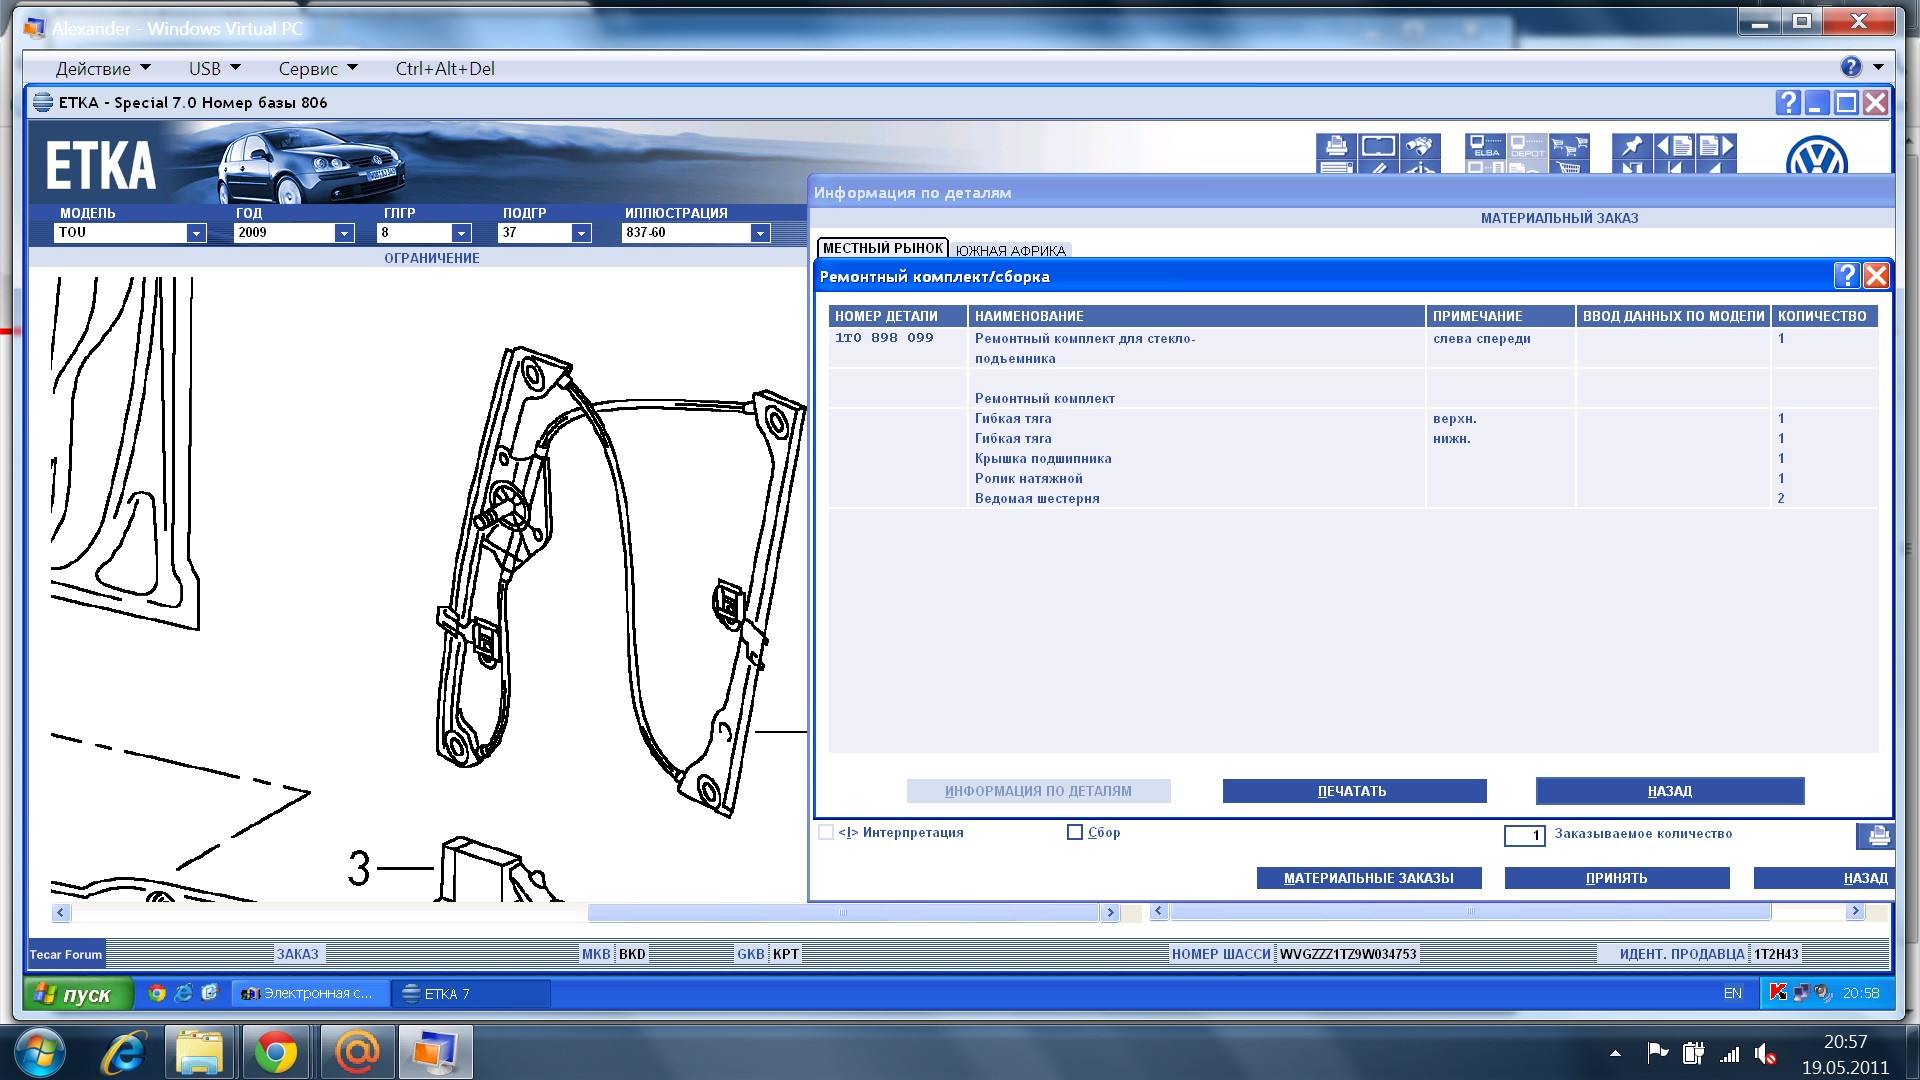Open ELSA link icon
Image resolution: width=1920 pixels, height=1080 pixels.
click(x=1486, y=146)
